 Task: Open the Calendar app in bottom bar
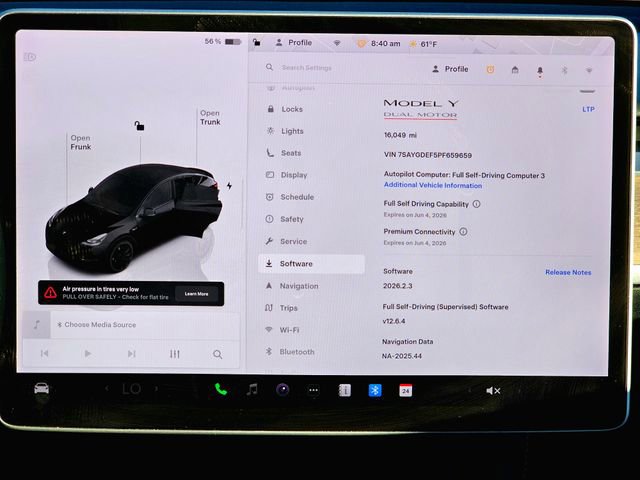coord(405,391)
